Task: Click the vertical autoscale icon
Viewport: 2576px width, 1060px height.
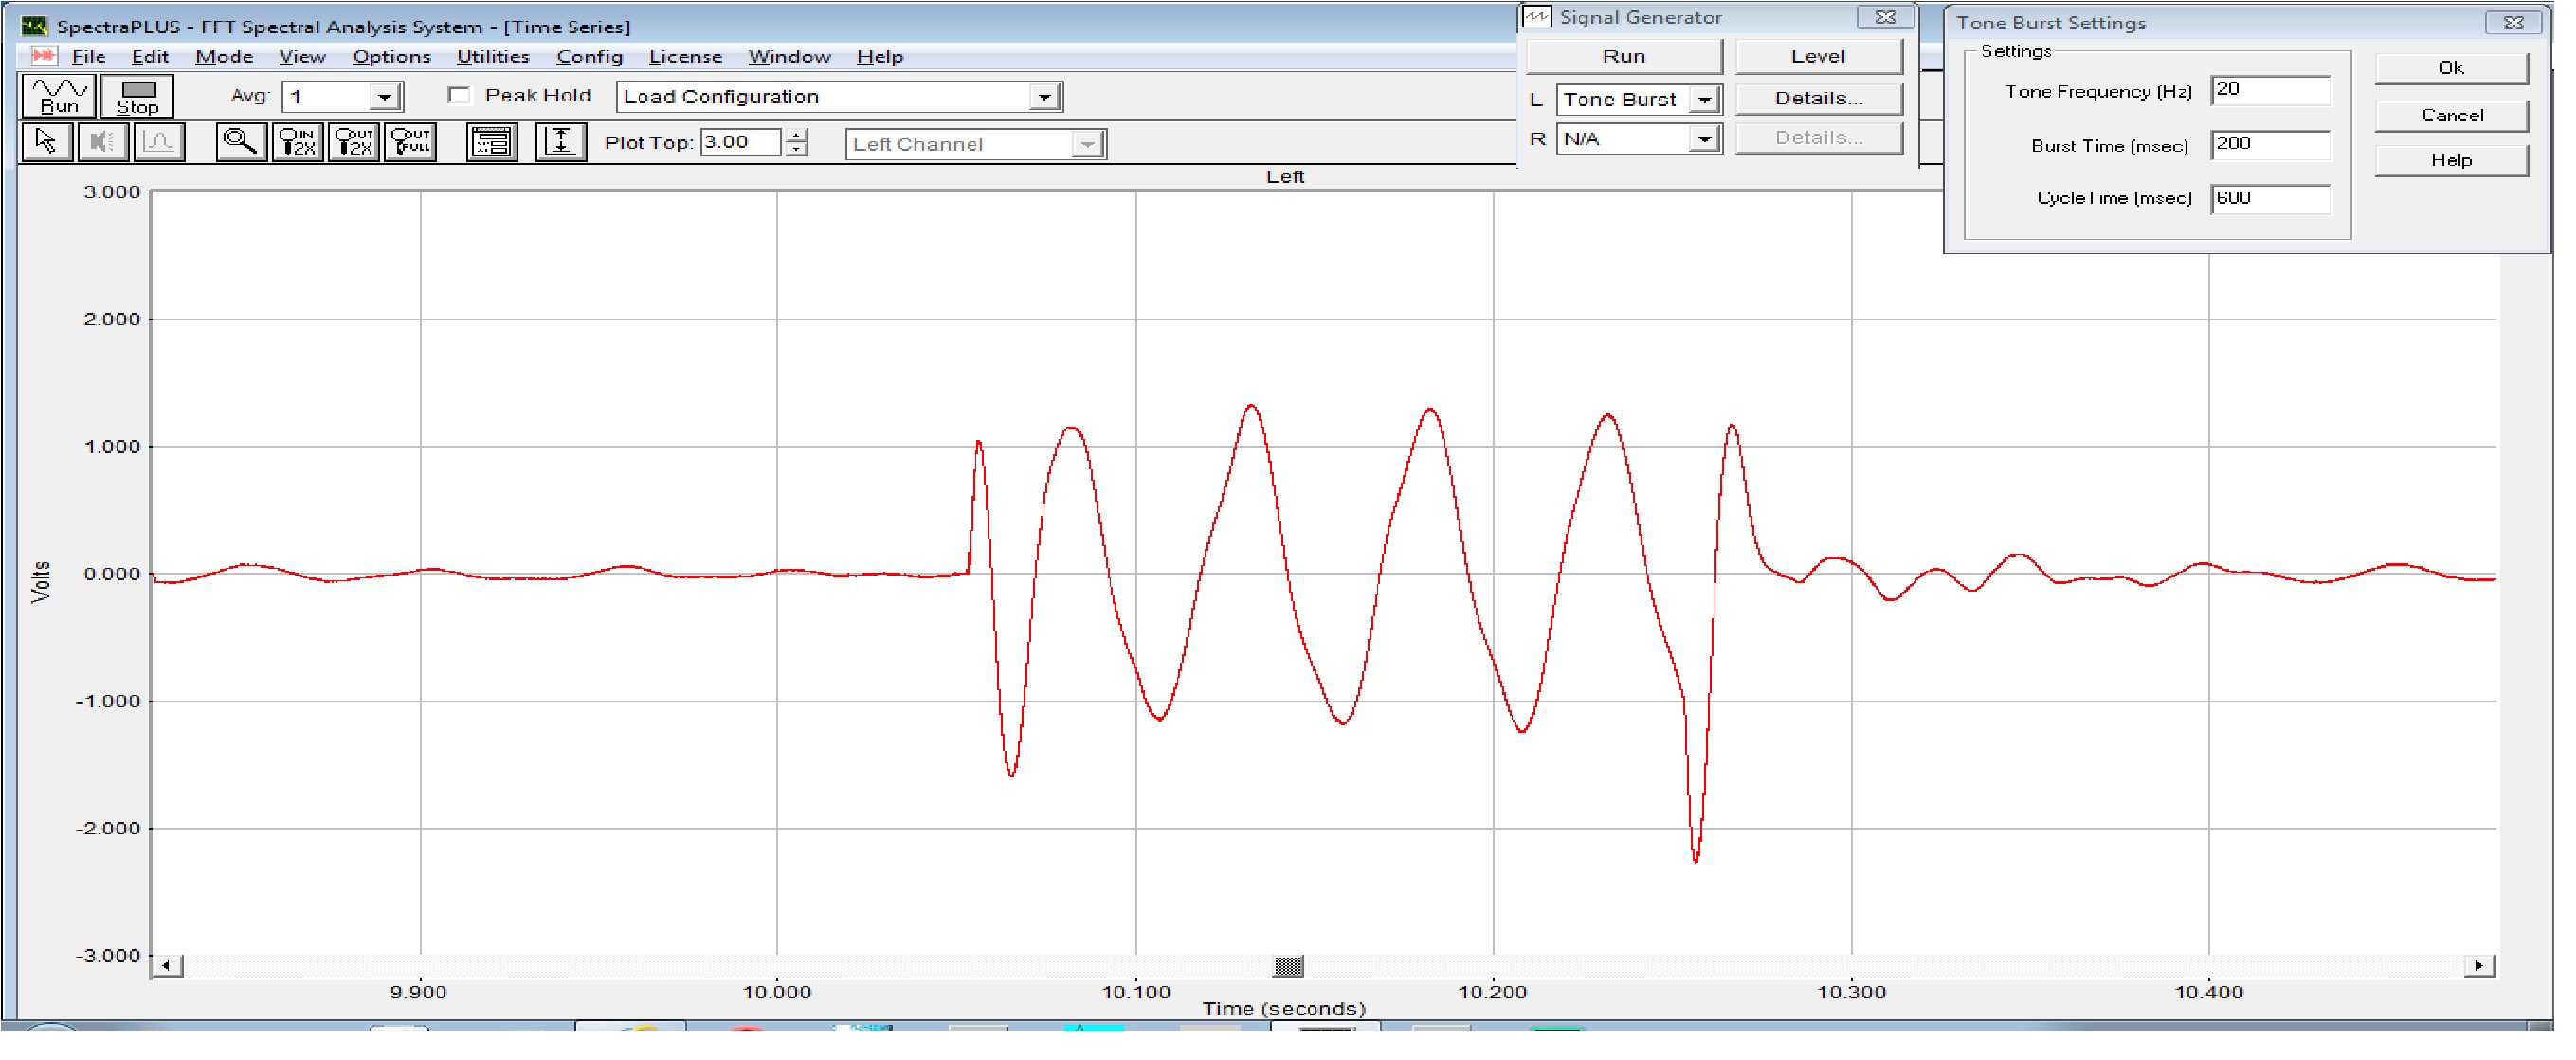Action: pos(561,143)
